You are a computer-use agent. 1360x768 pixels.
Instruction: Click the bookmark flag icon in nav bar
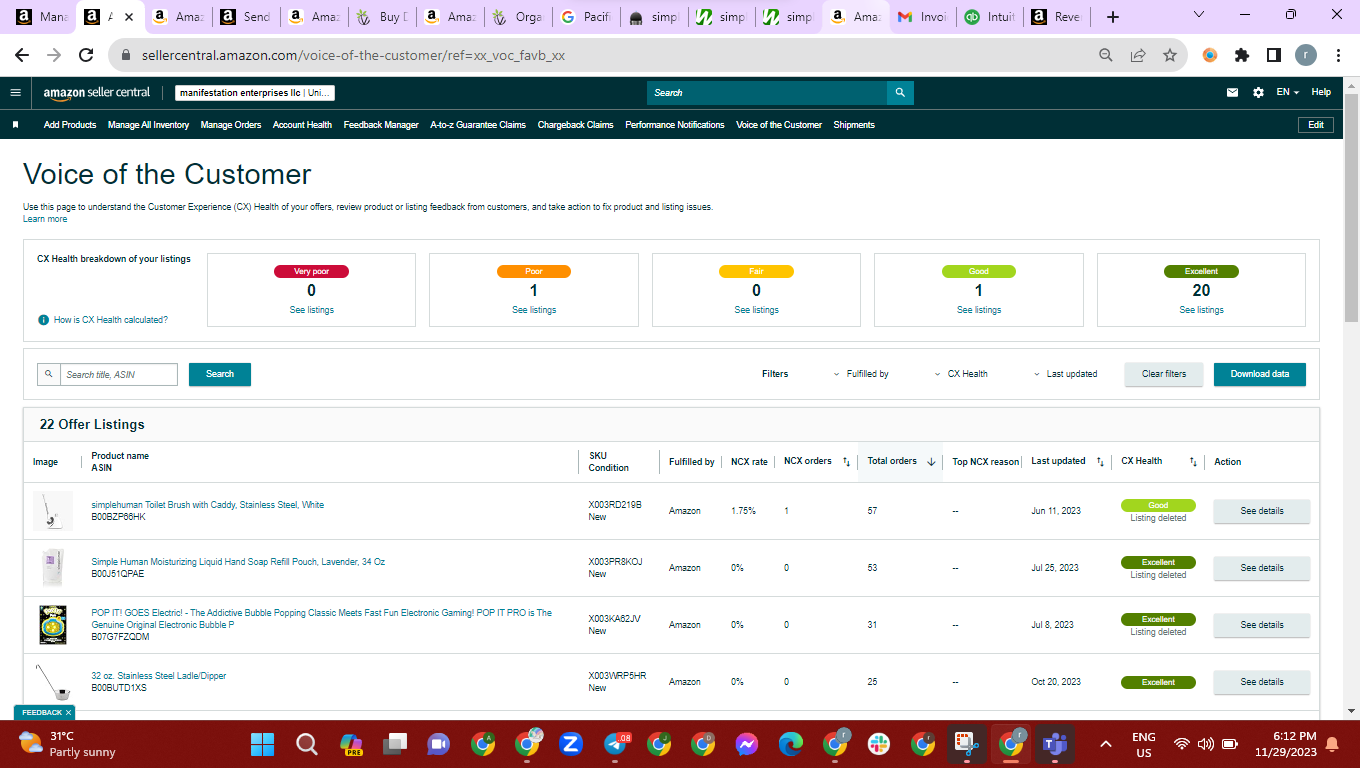click(x=16, y=125)
